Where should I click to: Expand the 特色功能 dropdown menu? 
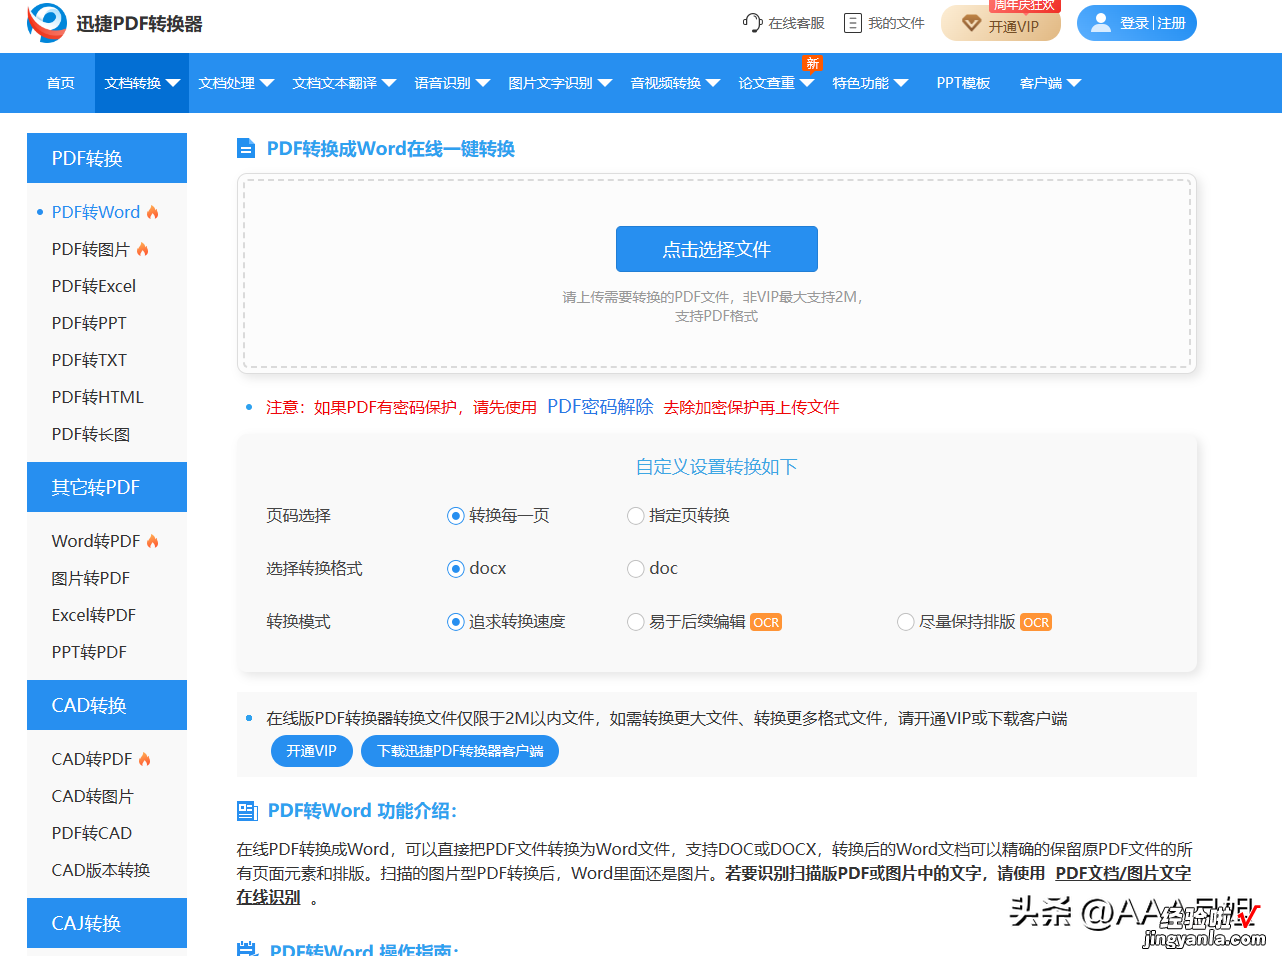(x=870, y=83)
